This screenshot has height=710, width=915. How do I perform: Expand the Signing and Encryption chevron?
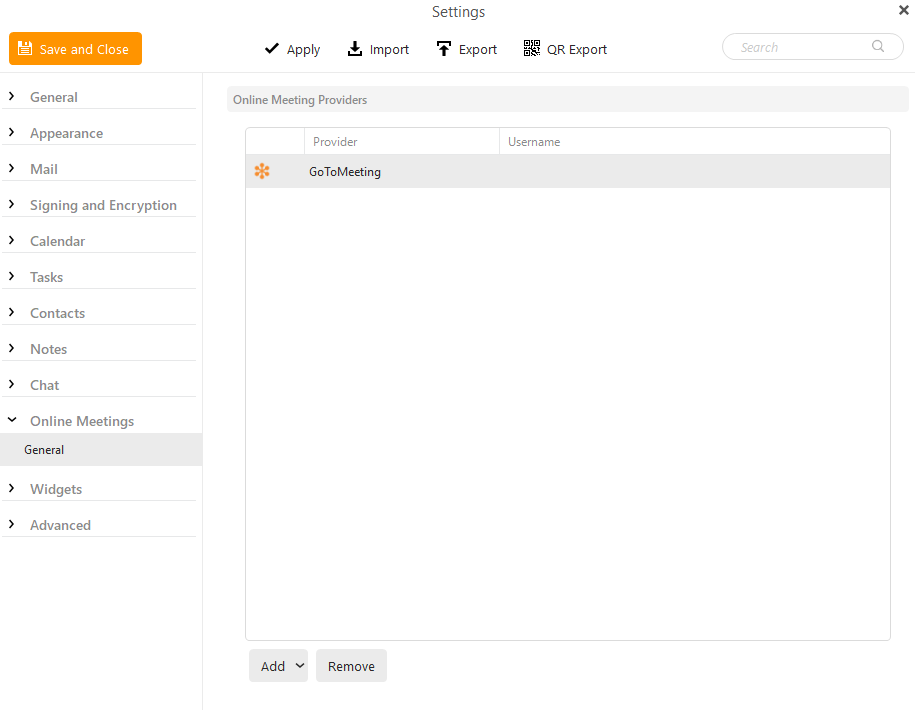11,204
